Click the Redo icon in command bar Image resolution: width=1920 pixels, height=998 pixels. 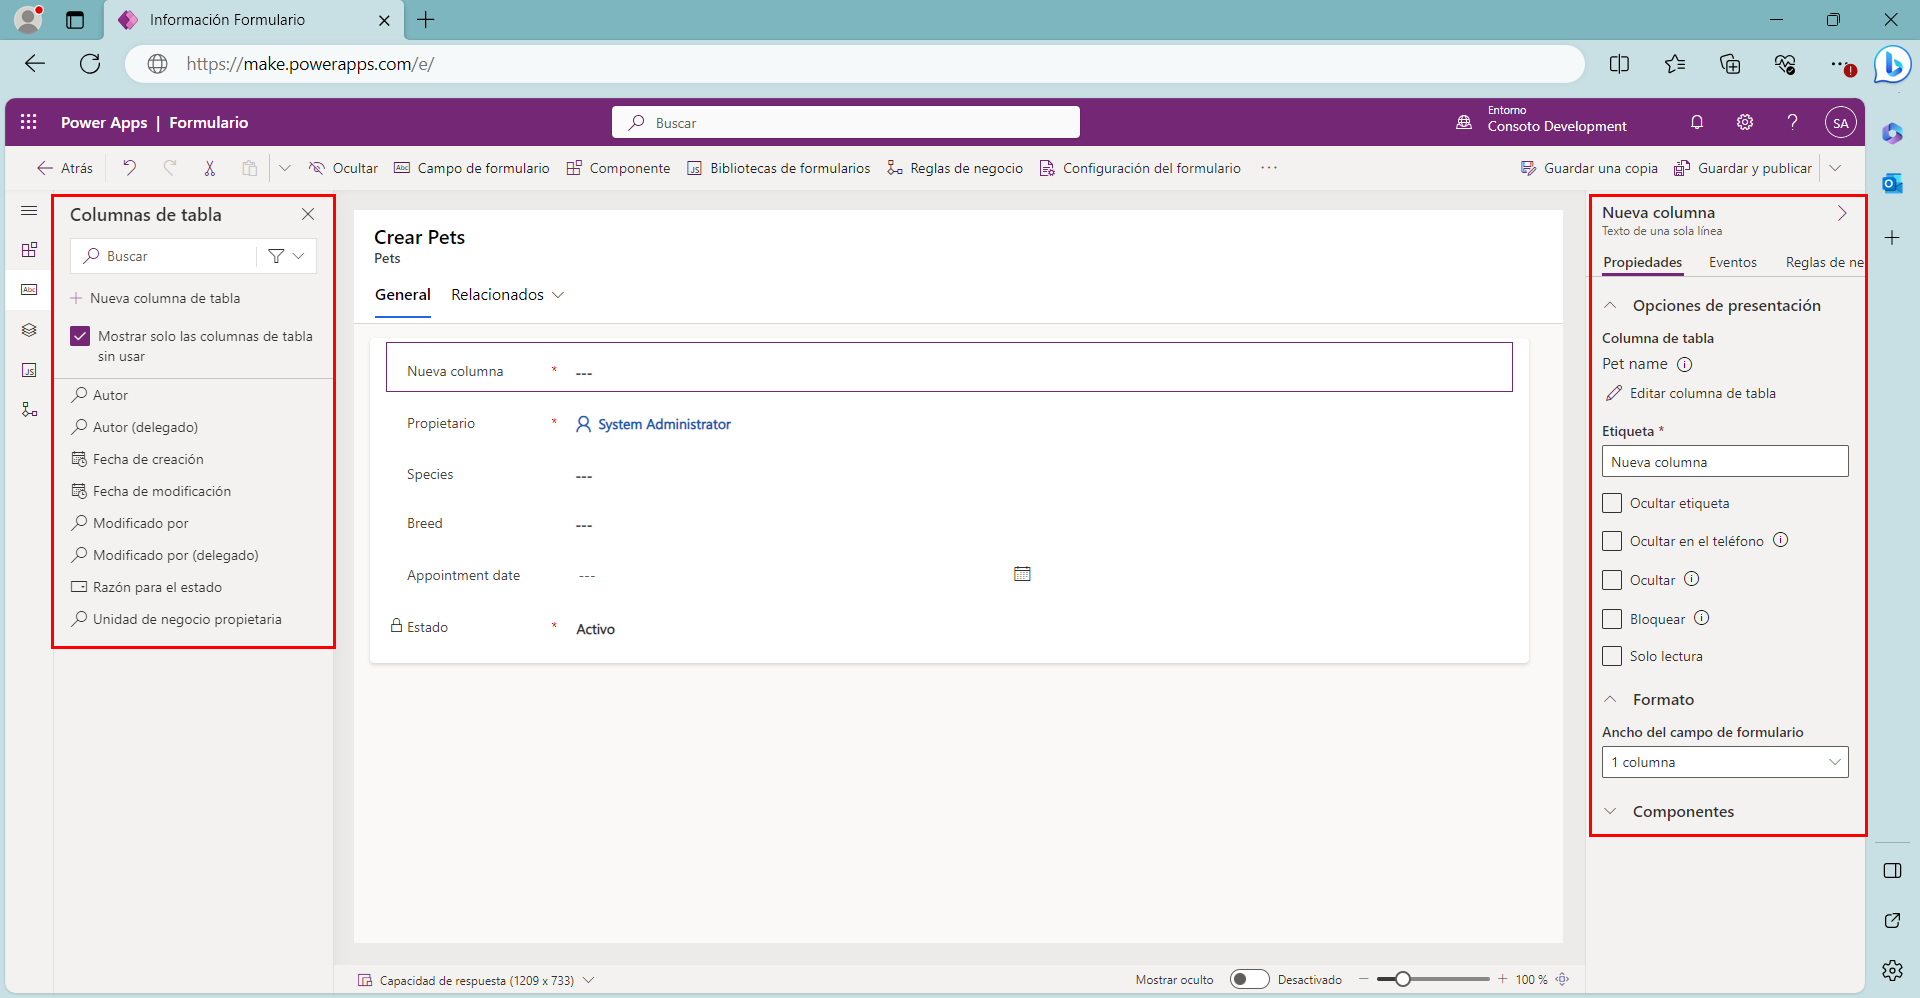click(x=170, y=168)
